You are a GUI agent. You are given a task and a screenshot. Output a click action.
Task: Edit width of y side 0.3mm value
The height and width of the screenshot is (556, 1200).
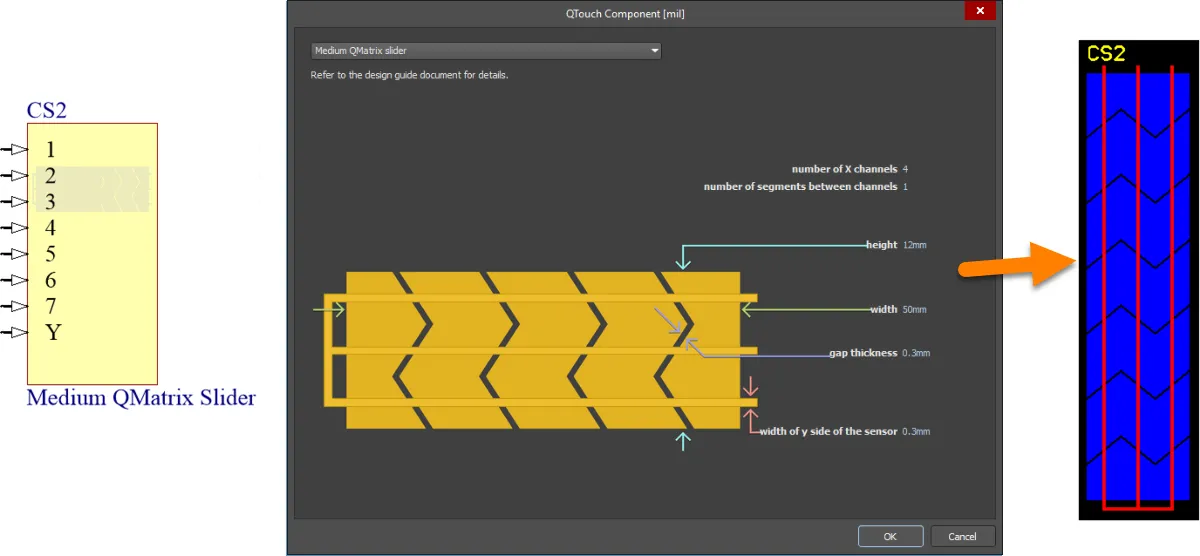[916, 432]
